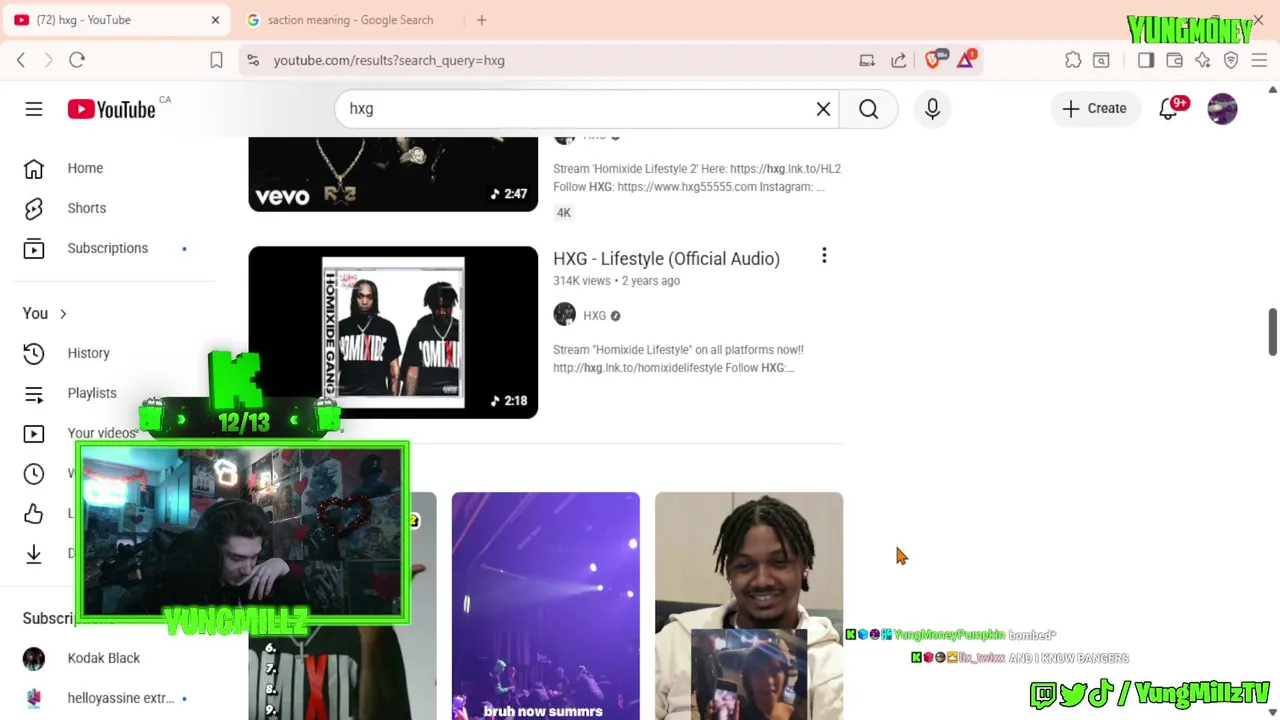Click the address bar URL
Image resolution: width=1280 pixels, height=720 pixels.
pos(389,60)
